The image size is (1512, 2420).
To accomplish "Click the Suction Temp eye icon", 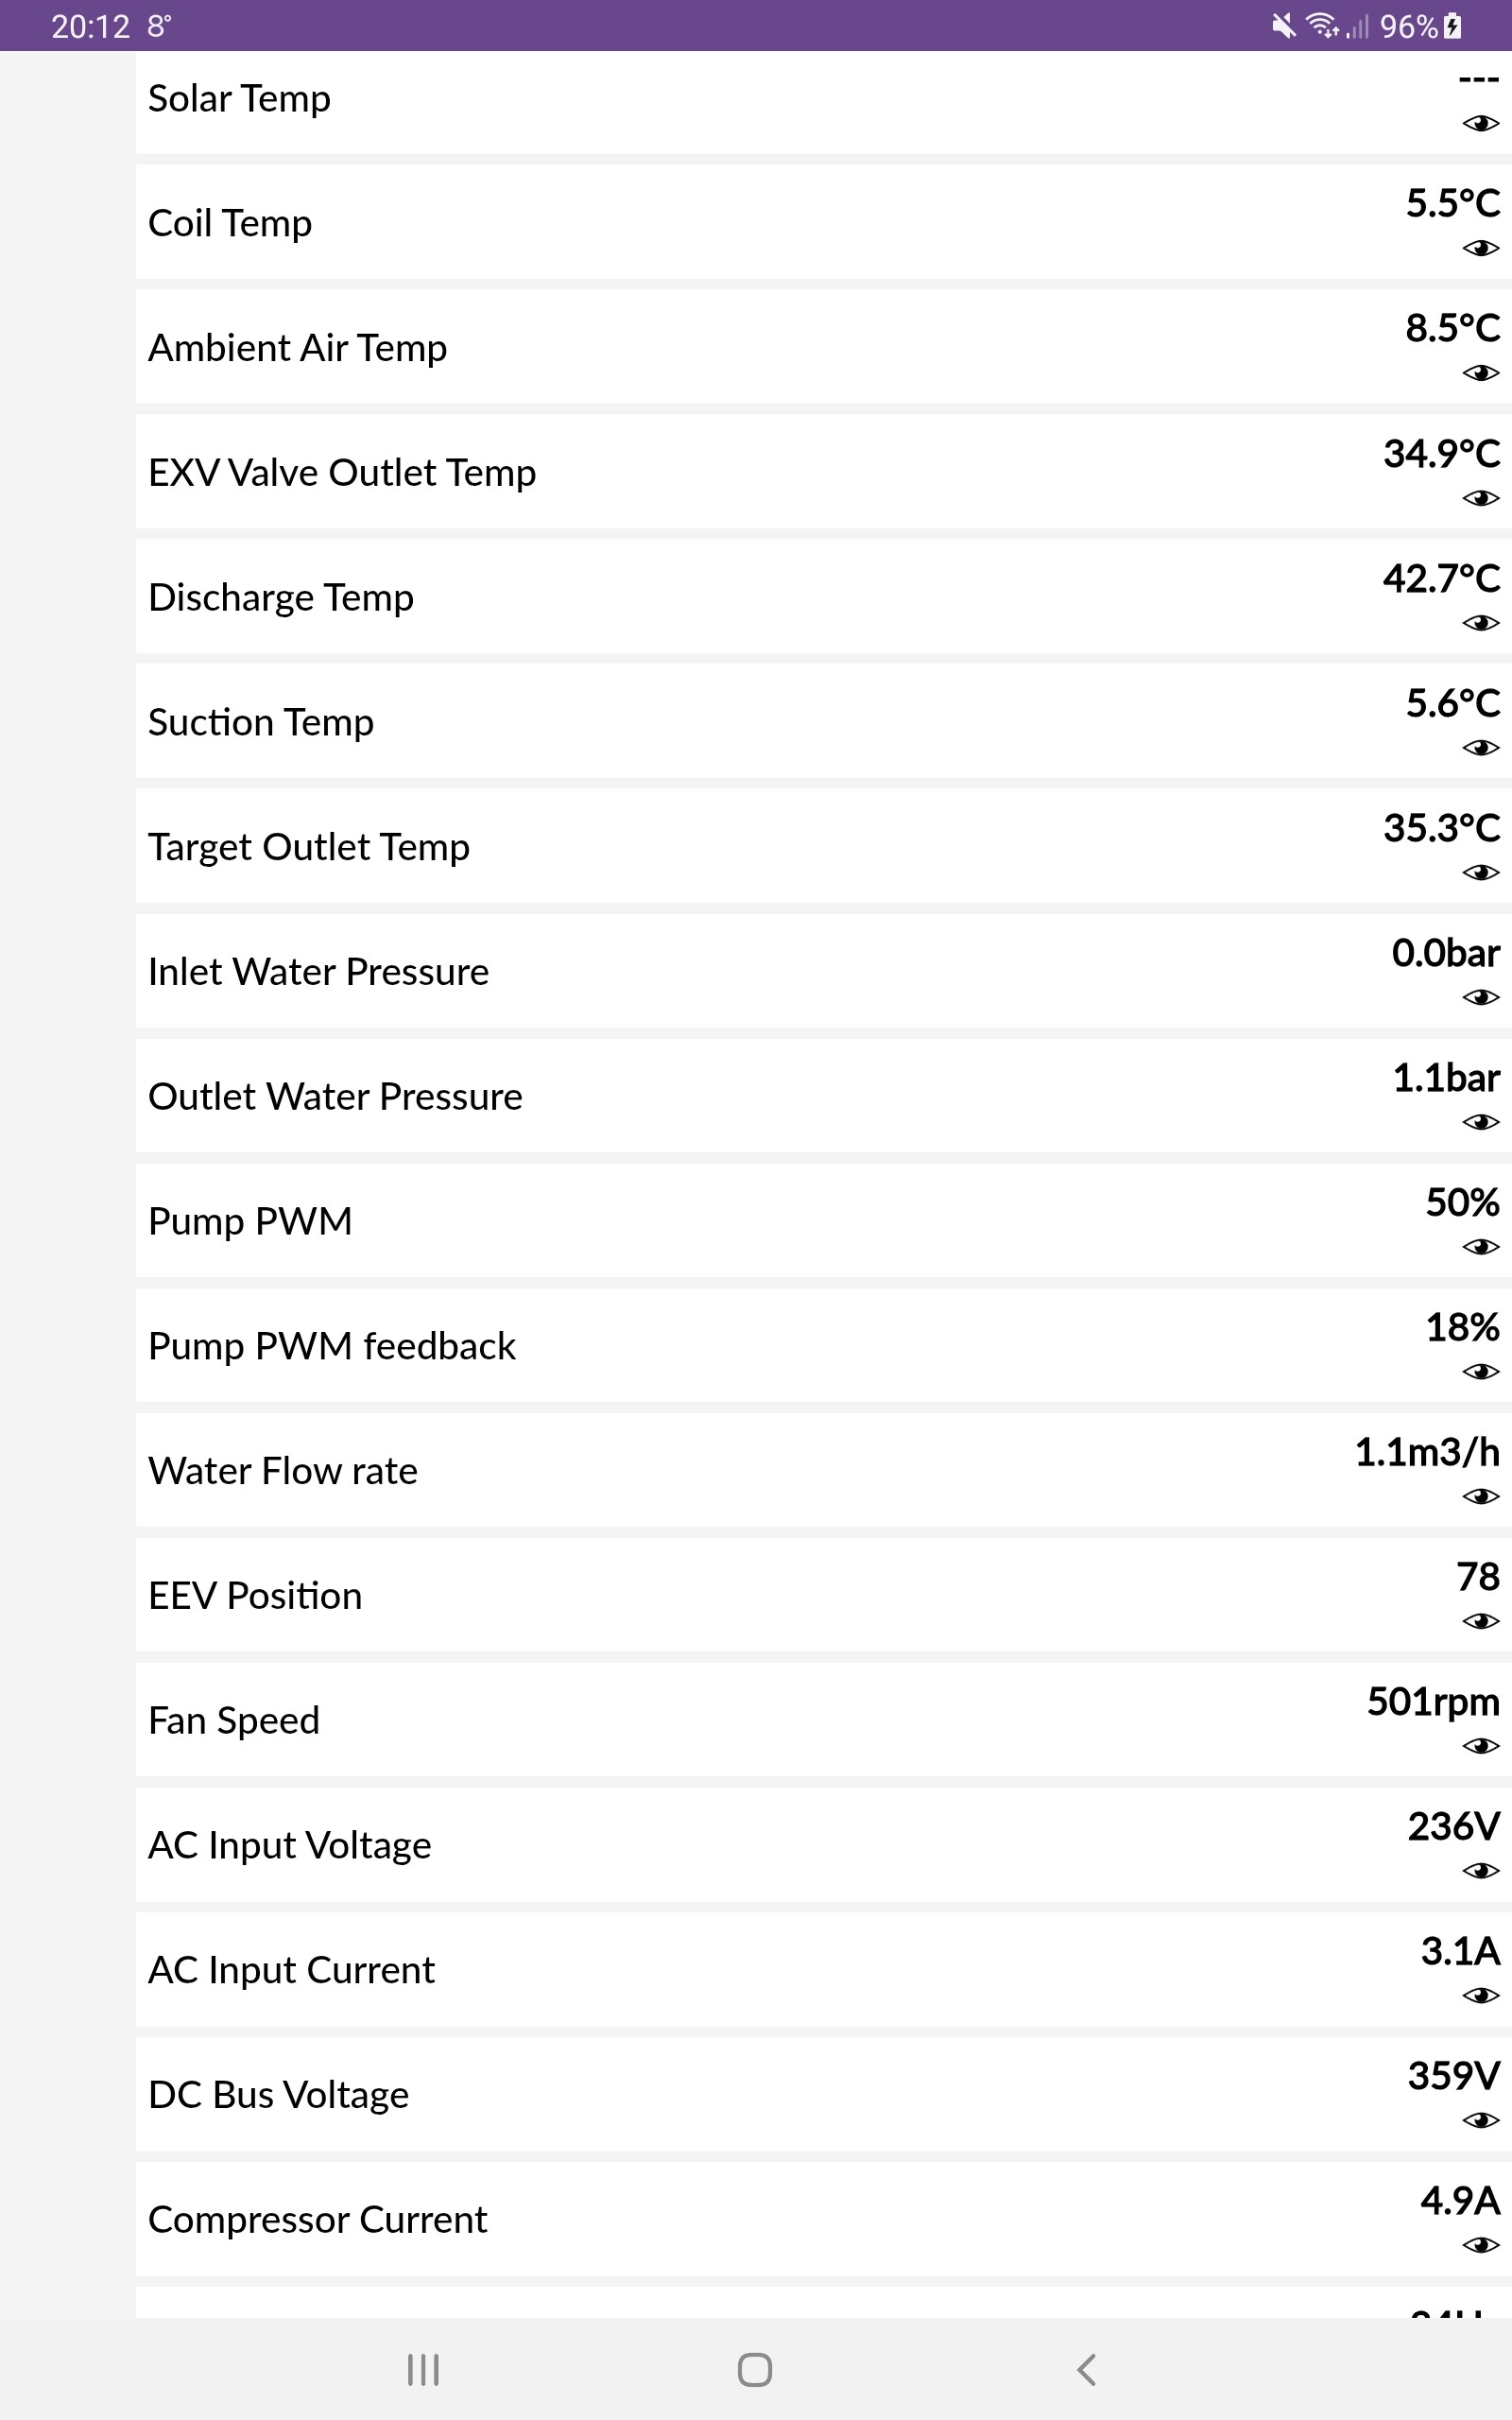I will (1480, 748).
